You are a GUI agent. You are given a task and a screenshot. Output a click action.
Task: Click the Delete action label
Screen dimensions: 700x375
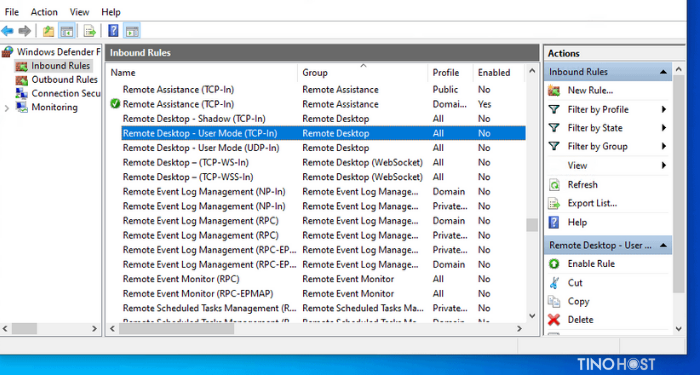coord(580,320)
